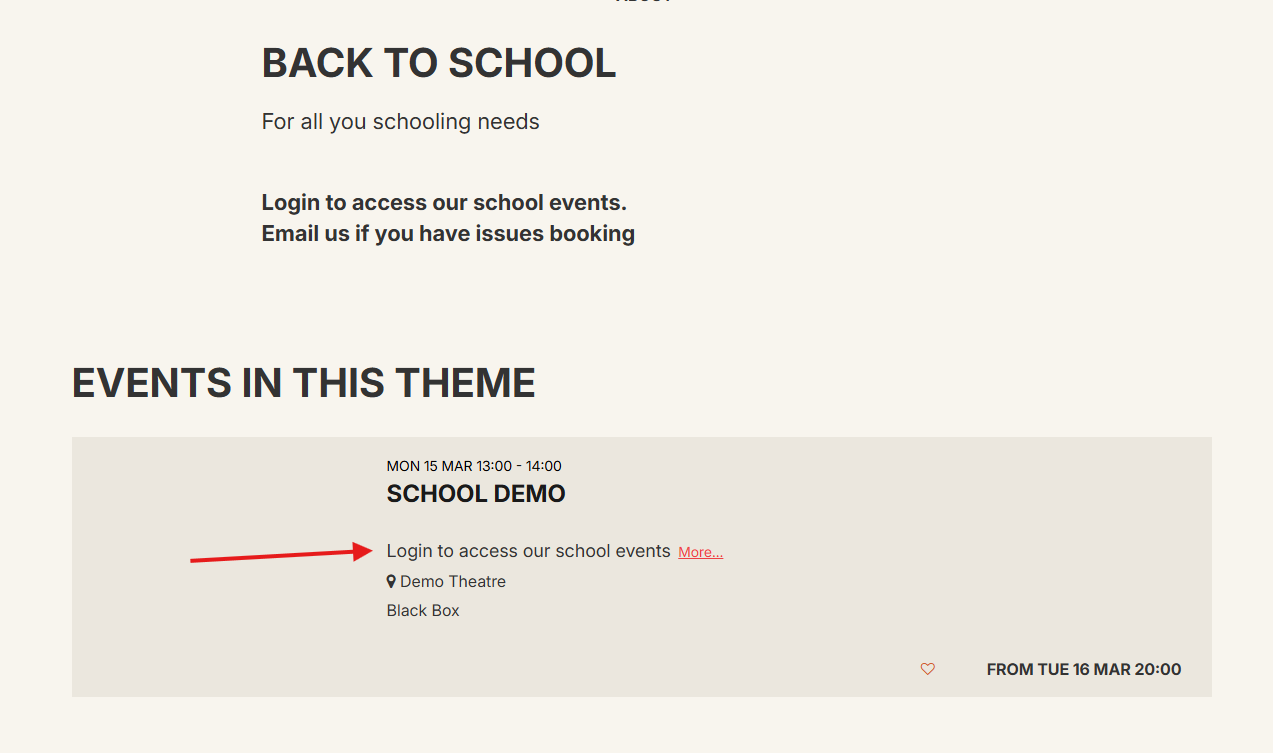This screenshot has height=753, width=1273.
Task: Click the location pin icon beside Demo Theatre
Action: pyautogui.click(x=390, y=581)
